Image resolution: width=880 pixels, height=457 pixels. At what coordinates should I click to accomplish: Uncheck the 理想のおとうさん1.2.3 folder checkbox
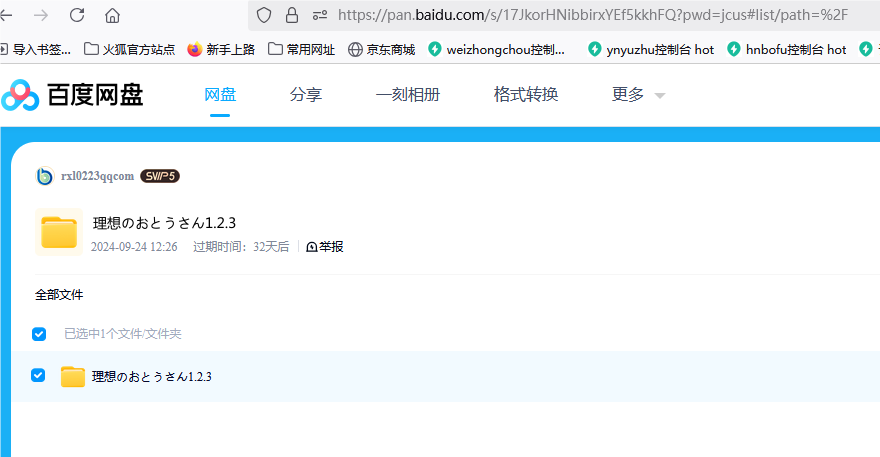tap(39, 376)
